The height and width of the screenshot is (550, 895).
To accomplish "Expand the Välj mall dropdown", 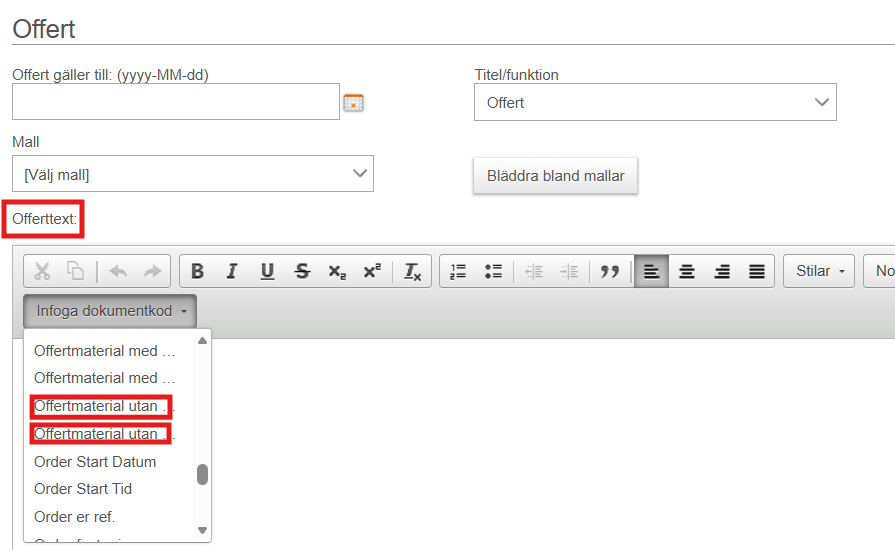I will coord(193,174).
